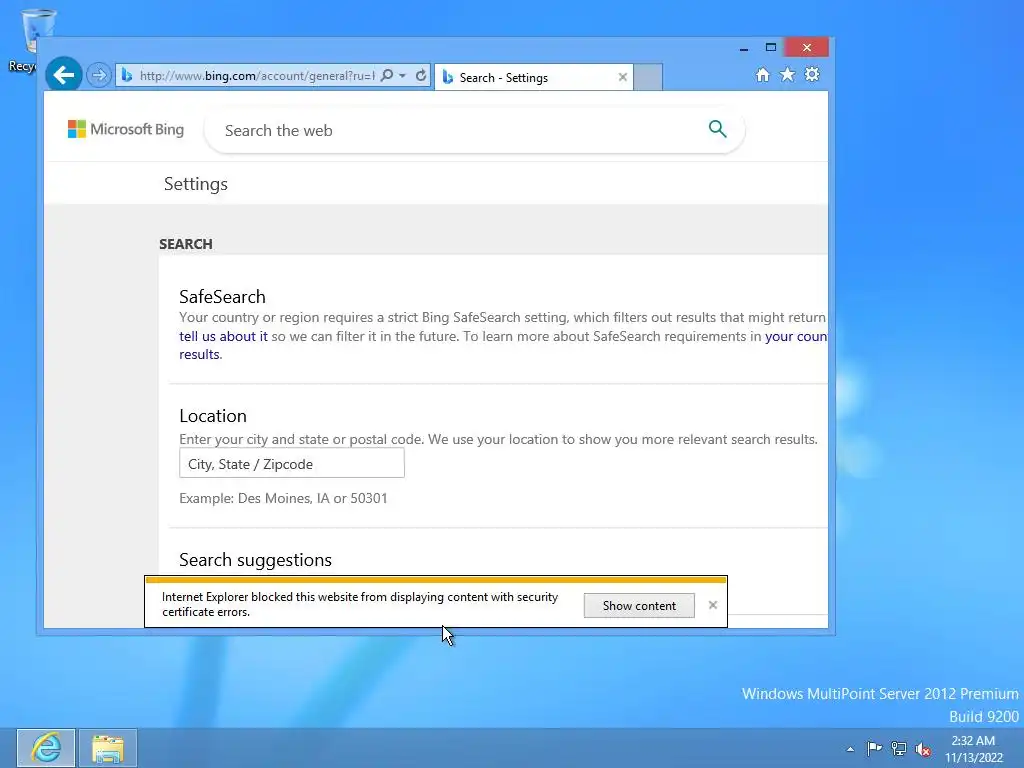Click the 'Settings' page heading
This screenshot has width=1024, height=768.
pos(196,184)
